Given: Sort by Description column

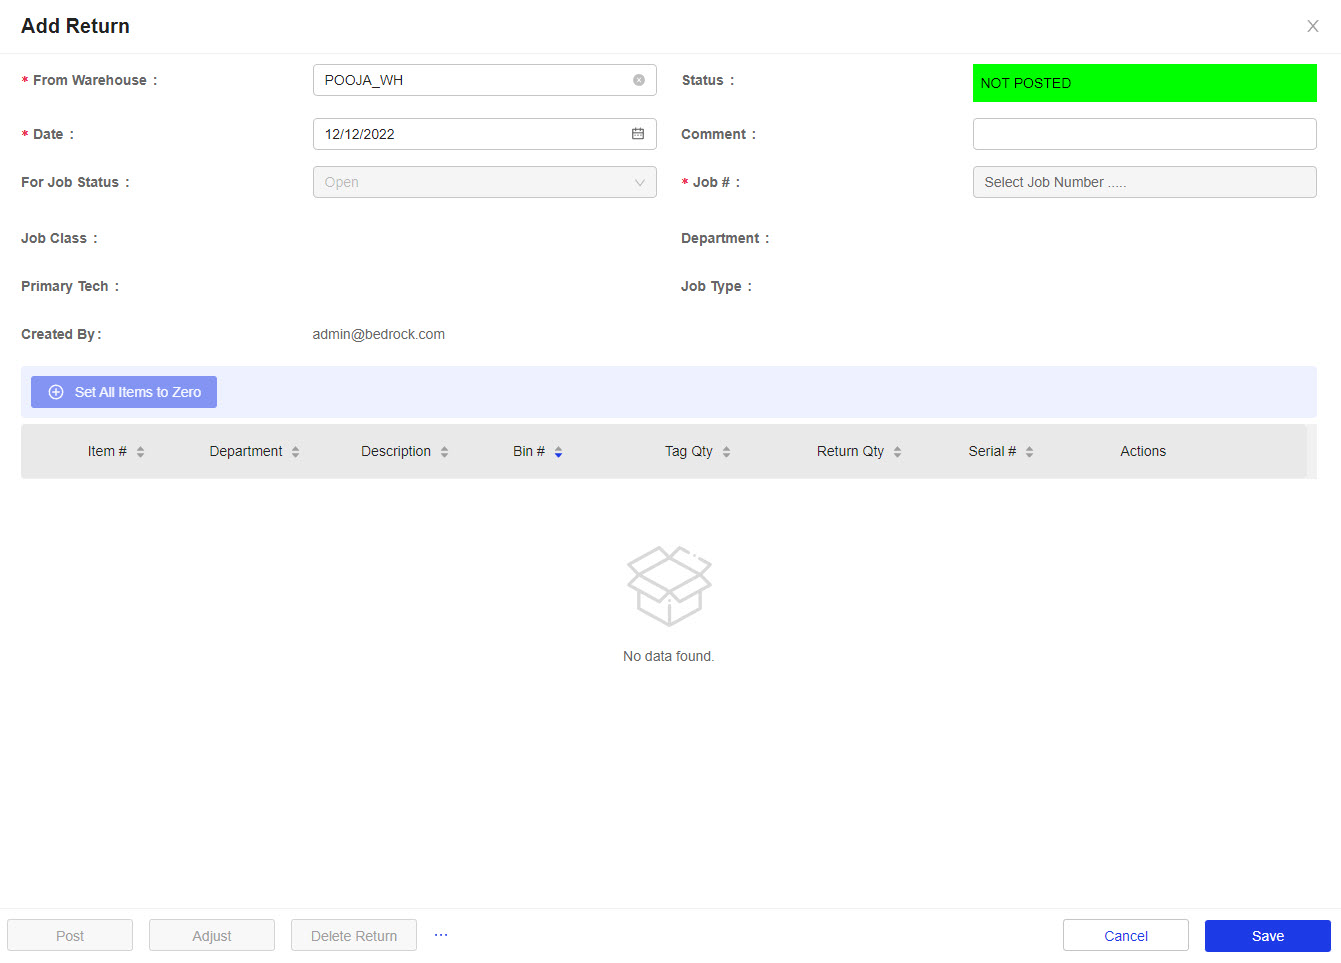Looking at the screenshot, I should [444, 452].
